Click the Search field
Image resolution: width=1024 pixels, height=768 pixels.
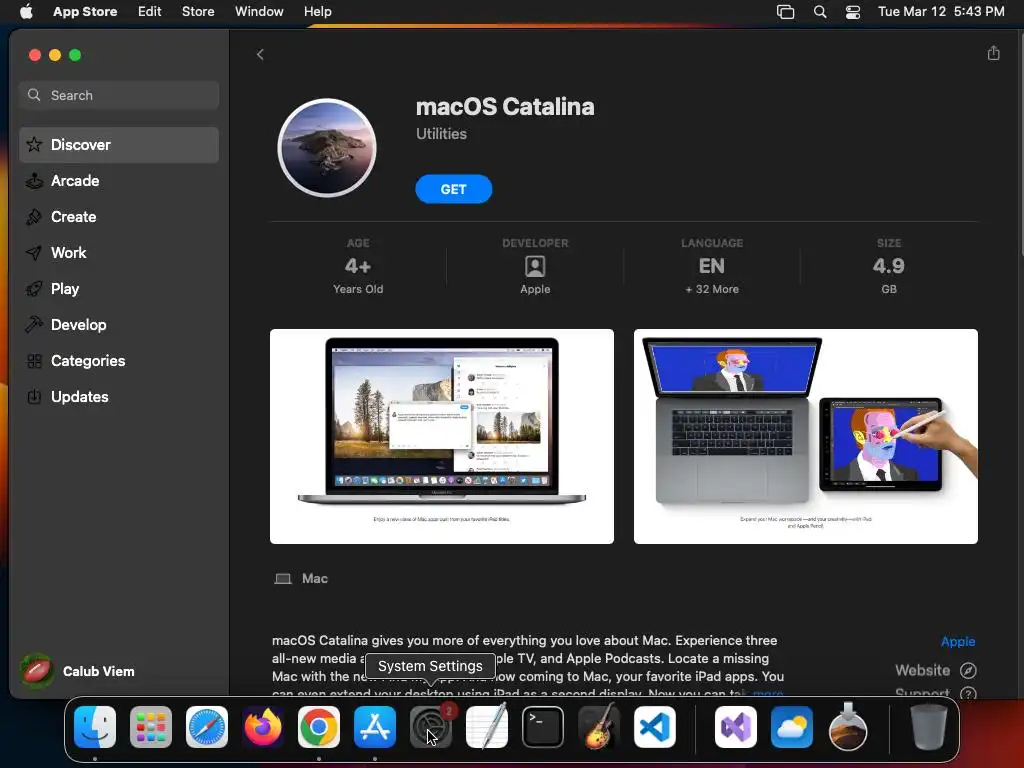pyautogui.click(x=119, y=95)
